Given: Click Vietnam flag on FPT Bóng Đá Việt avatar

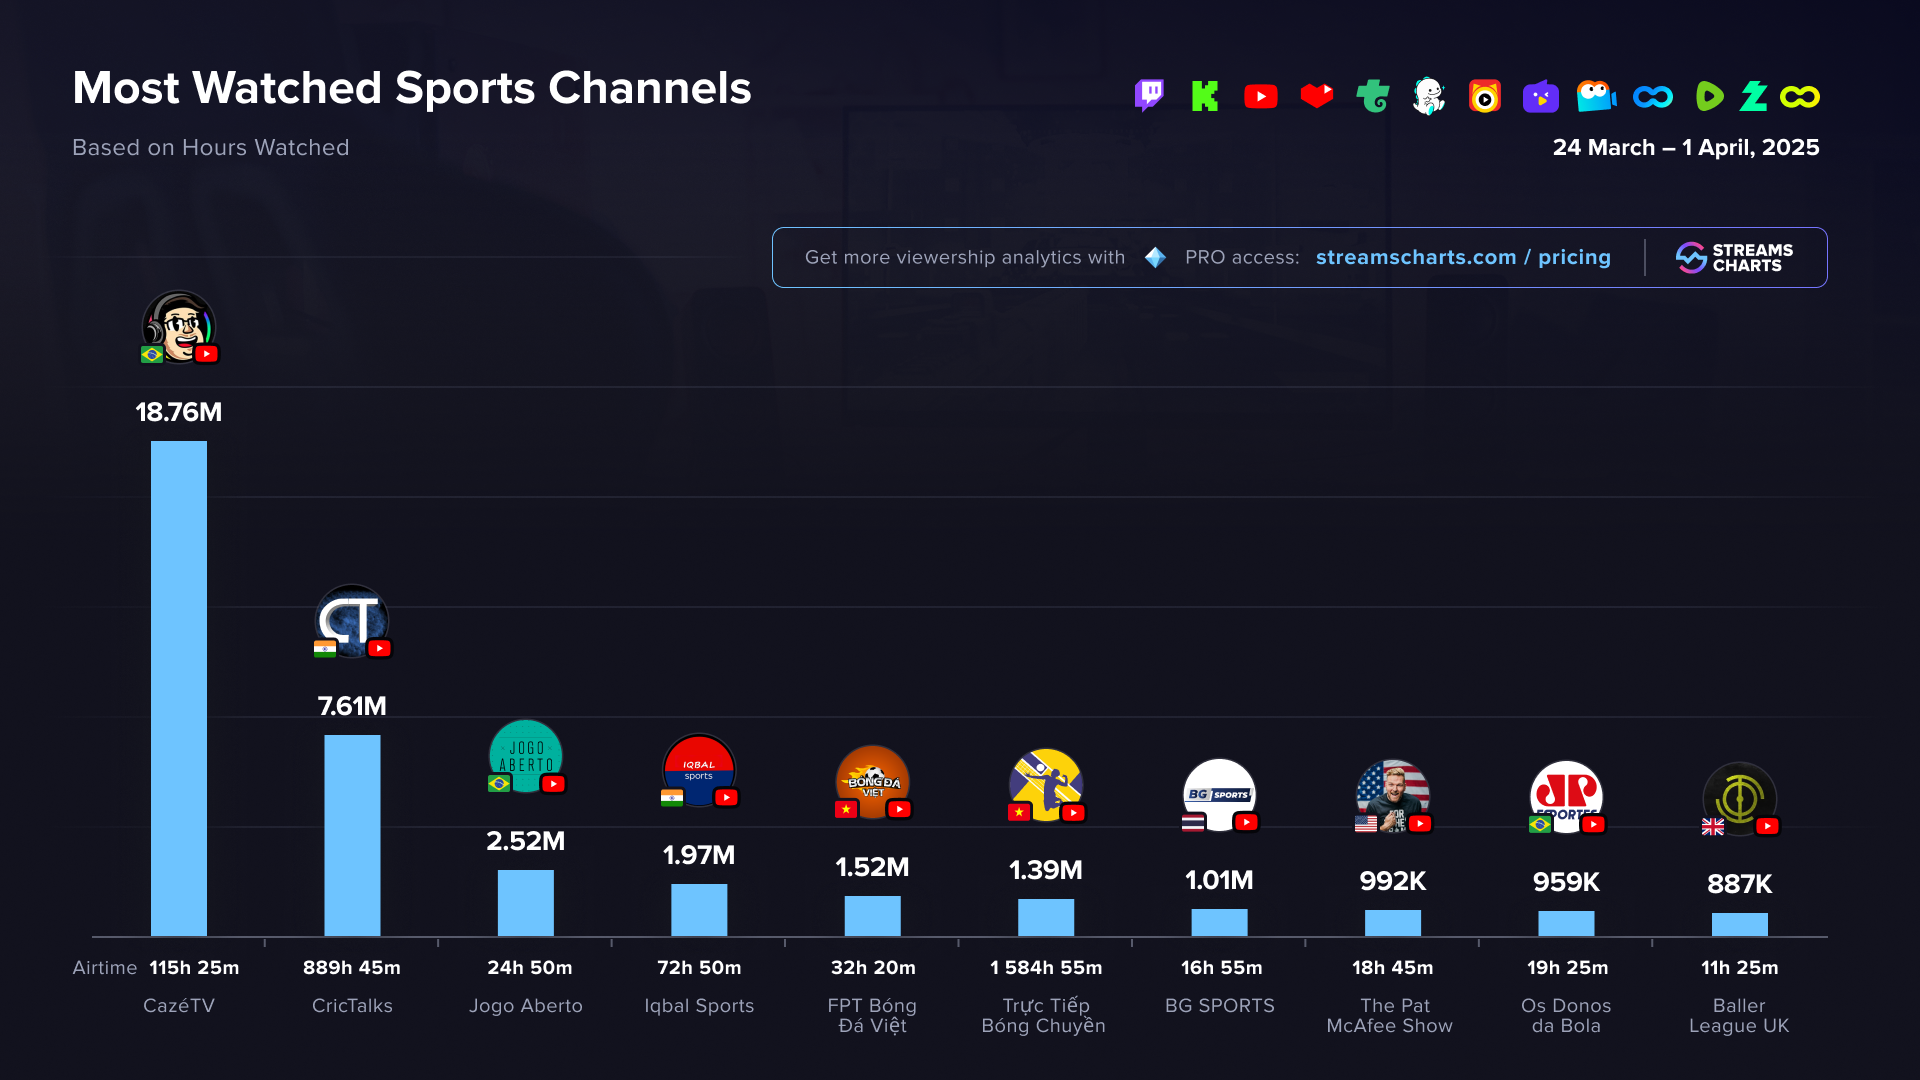Looking at the screenshot, I should 846,809.
